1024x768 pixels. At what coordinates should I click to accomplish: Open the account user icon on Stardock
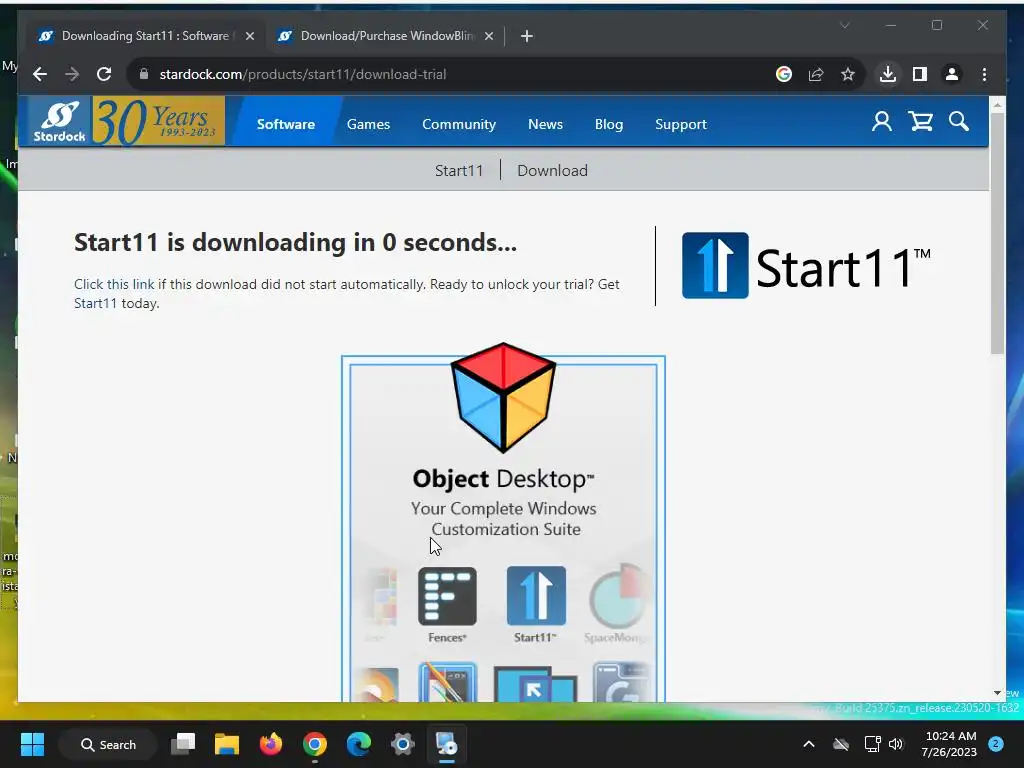pos(882,121)
